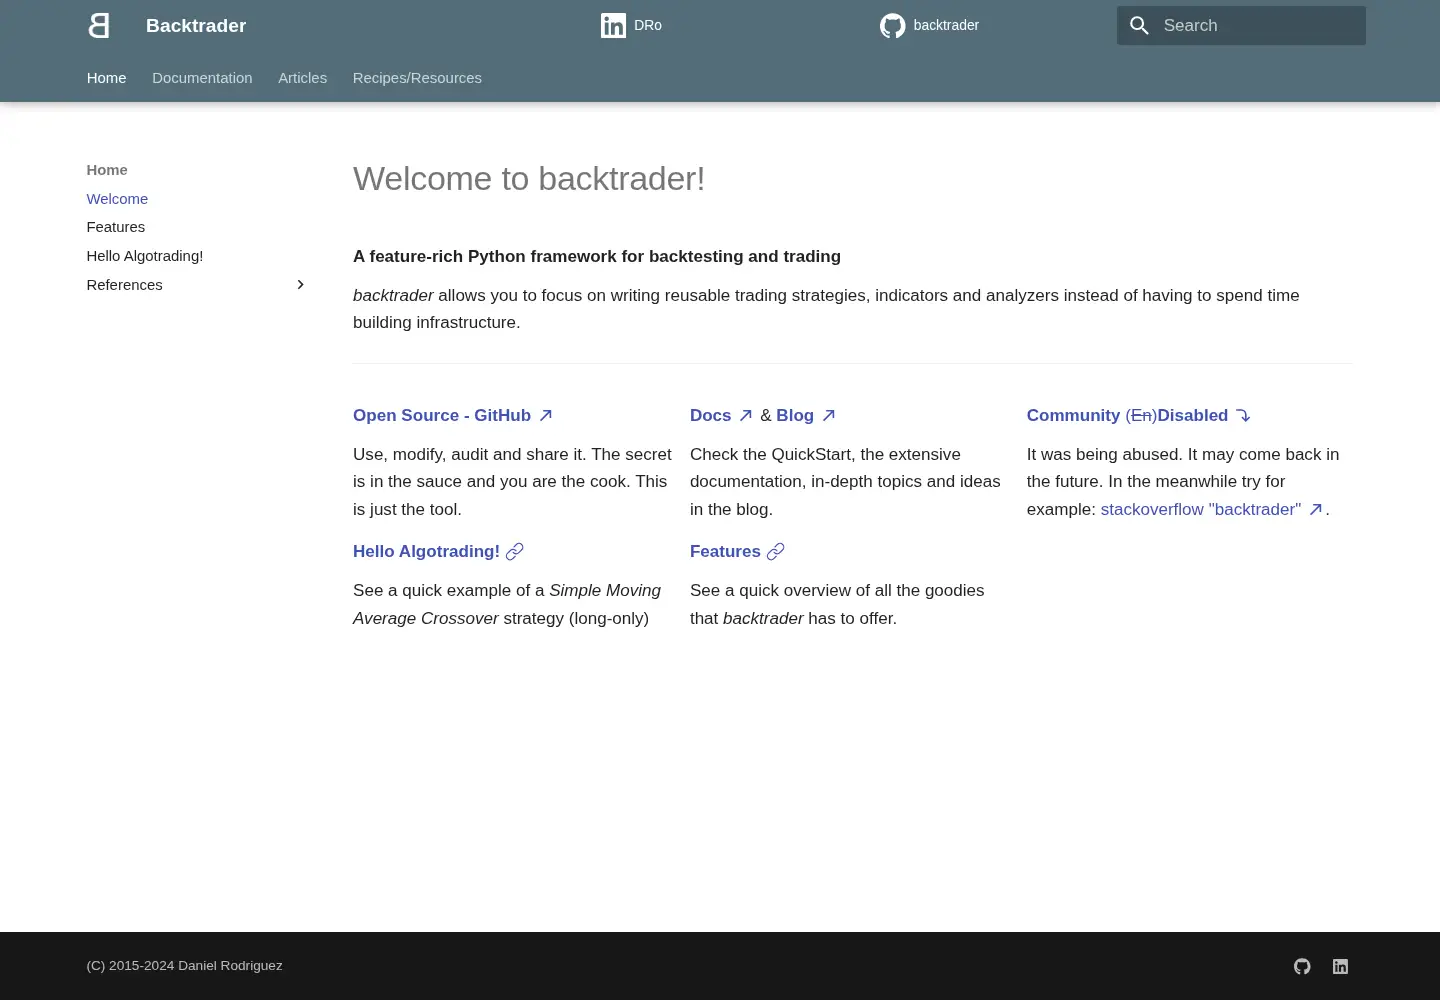Click arrow icon after stackoverflow "backtrader"
The width and height of the screenshot is (1440, 1000).
click(x=1316, y=509)
